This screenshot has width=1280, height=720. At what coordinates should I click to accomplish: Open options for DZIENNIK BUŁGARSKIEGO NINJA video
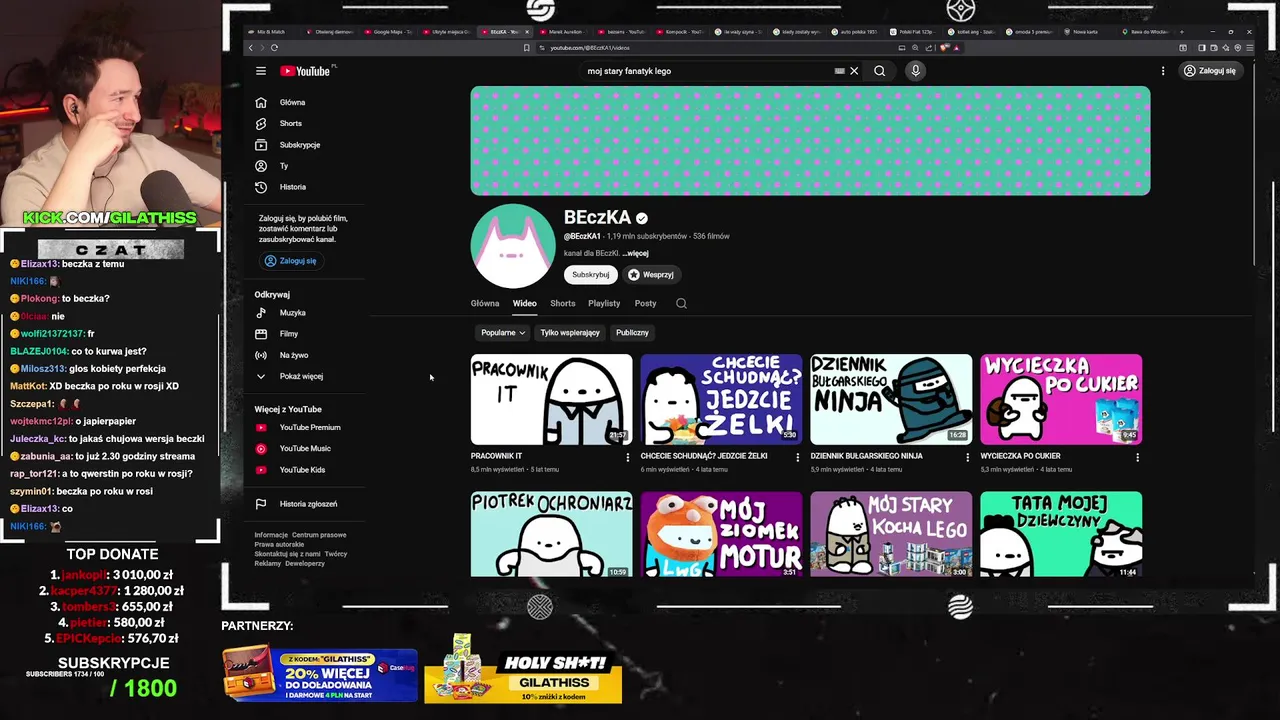click(967, 457)
